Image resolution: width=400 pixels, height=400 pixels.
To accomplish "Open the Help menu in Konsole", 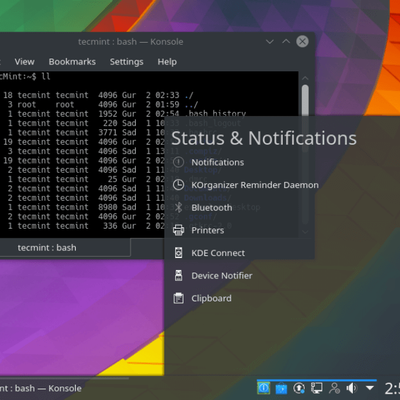I will (167, 62).
